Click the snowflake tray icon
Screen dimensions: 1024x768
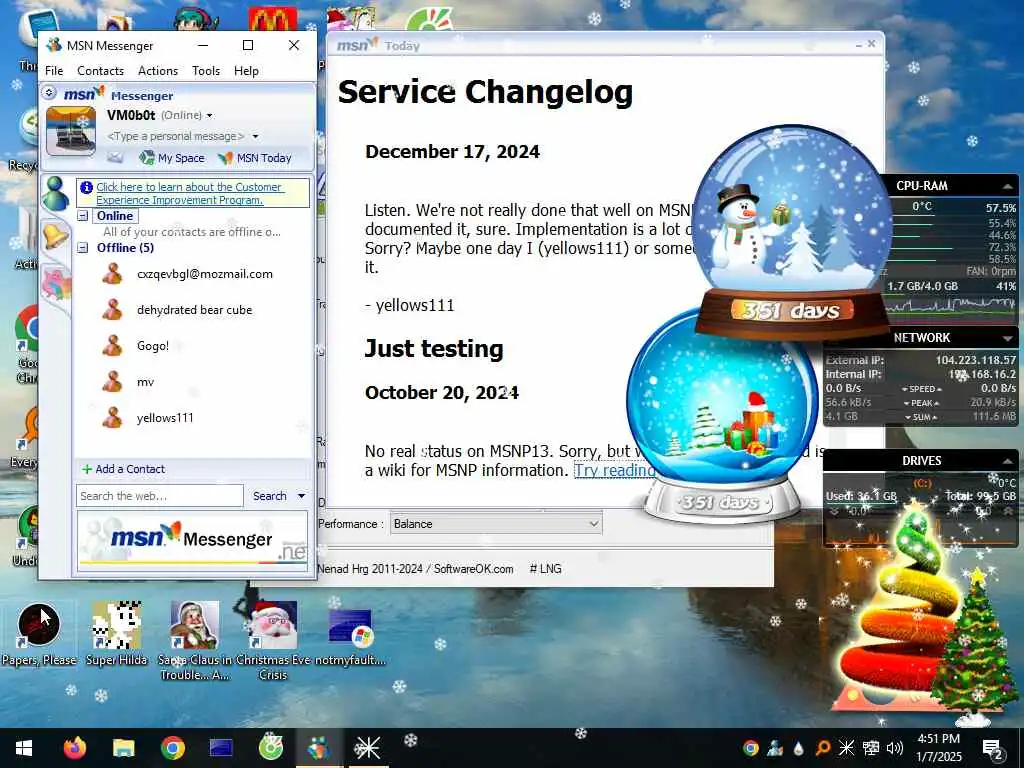click(x=846, y=748)
